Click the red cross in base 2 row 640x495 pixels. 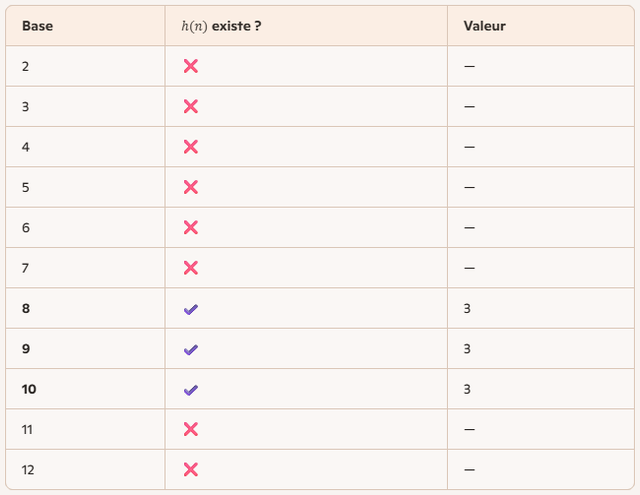click(x=191, y=66)
